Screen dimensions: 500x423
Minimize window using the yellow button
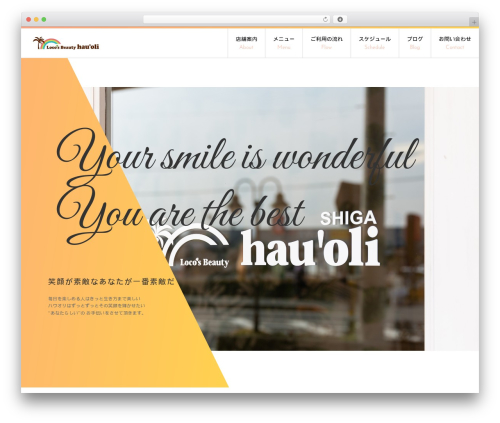click(x=36, y=20)
